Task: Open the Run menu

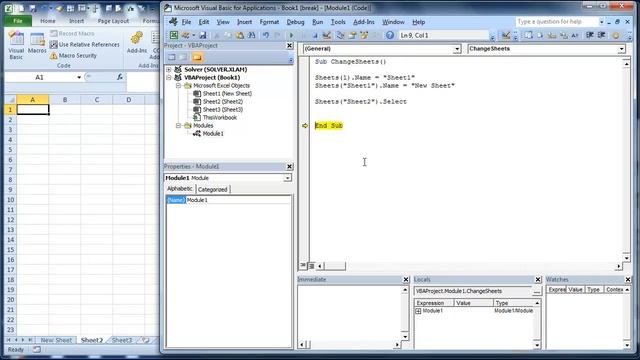Action: coord(318,22)
